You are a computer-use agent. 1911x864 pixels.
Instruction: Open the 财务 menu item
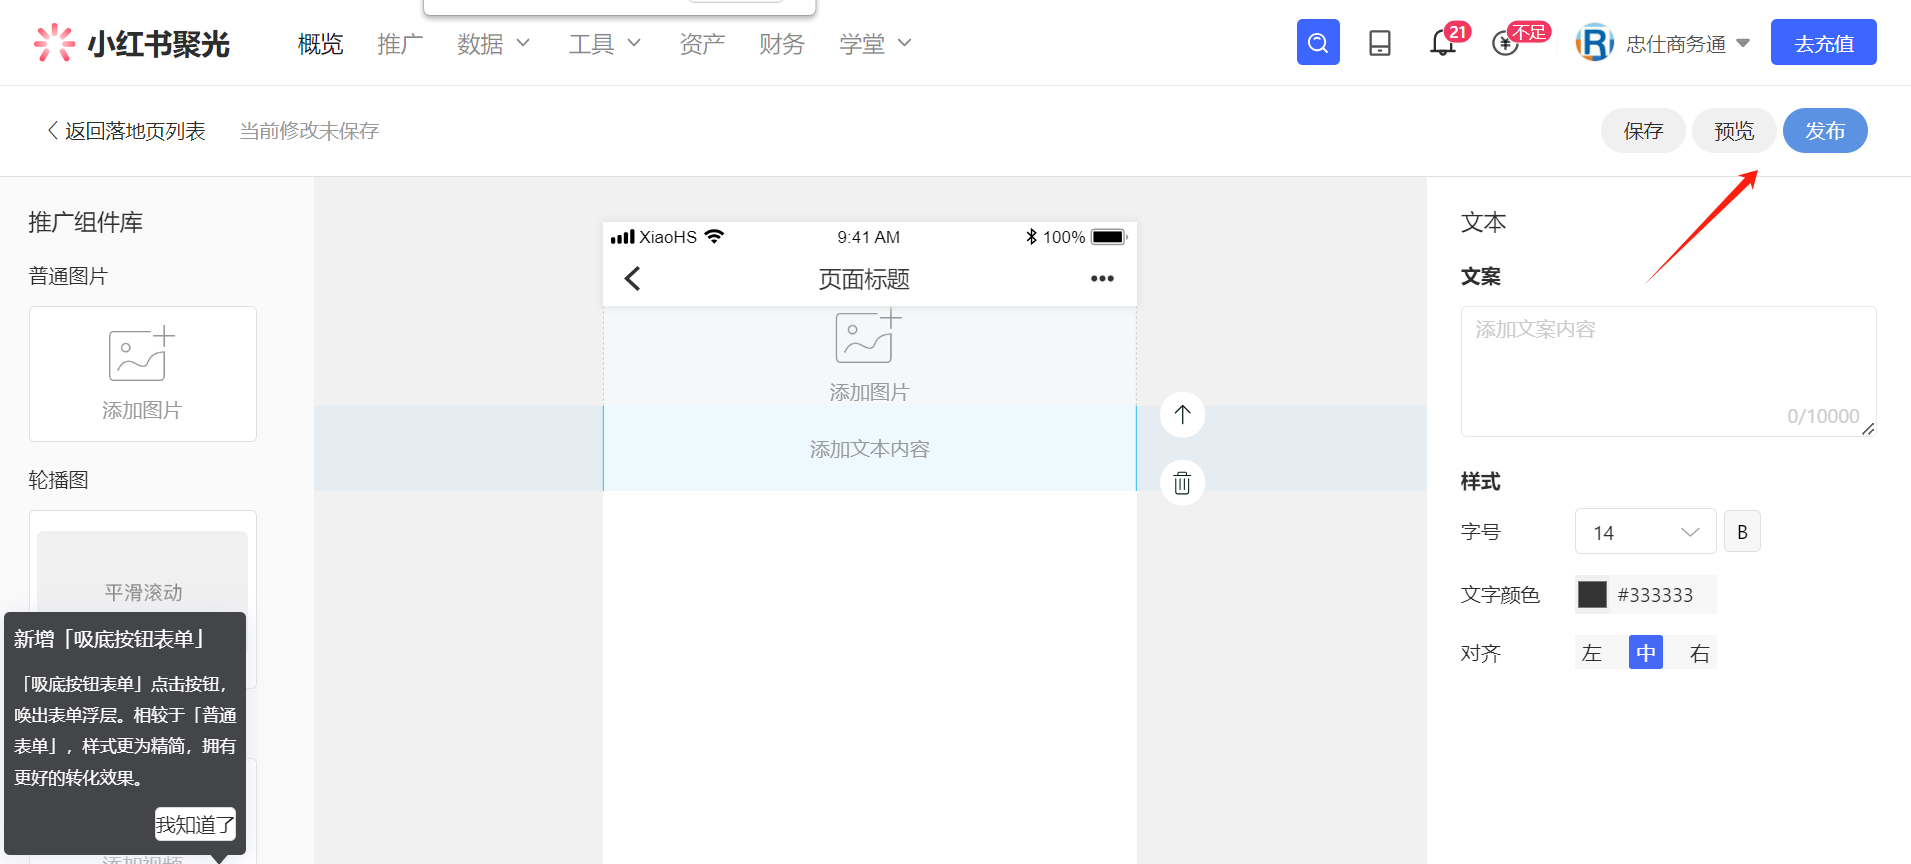click(781, 44)
